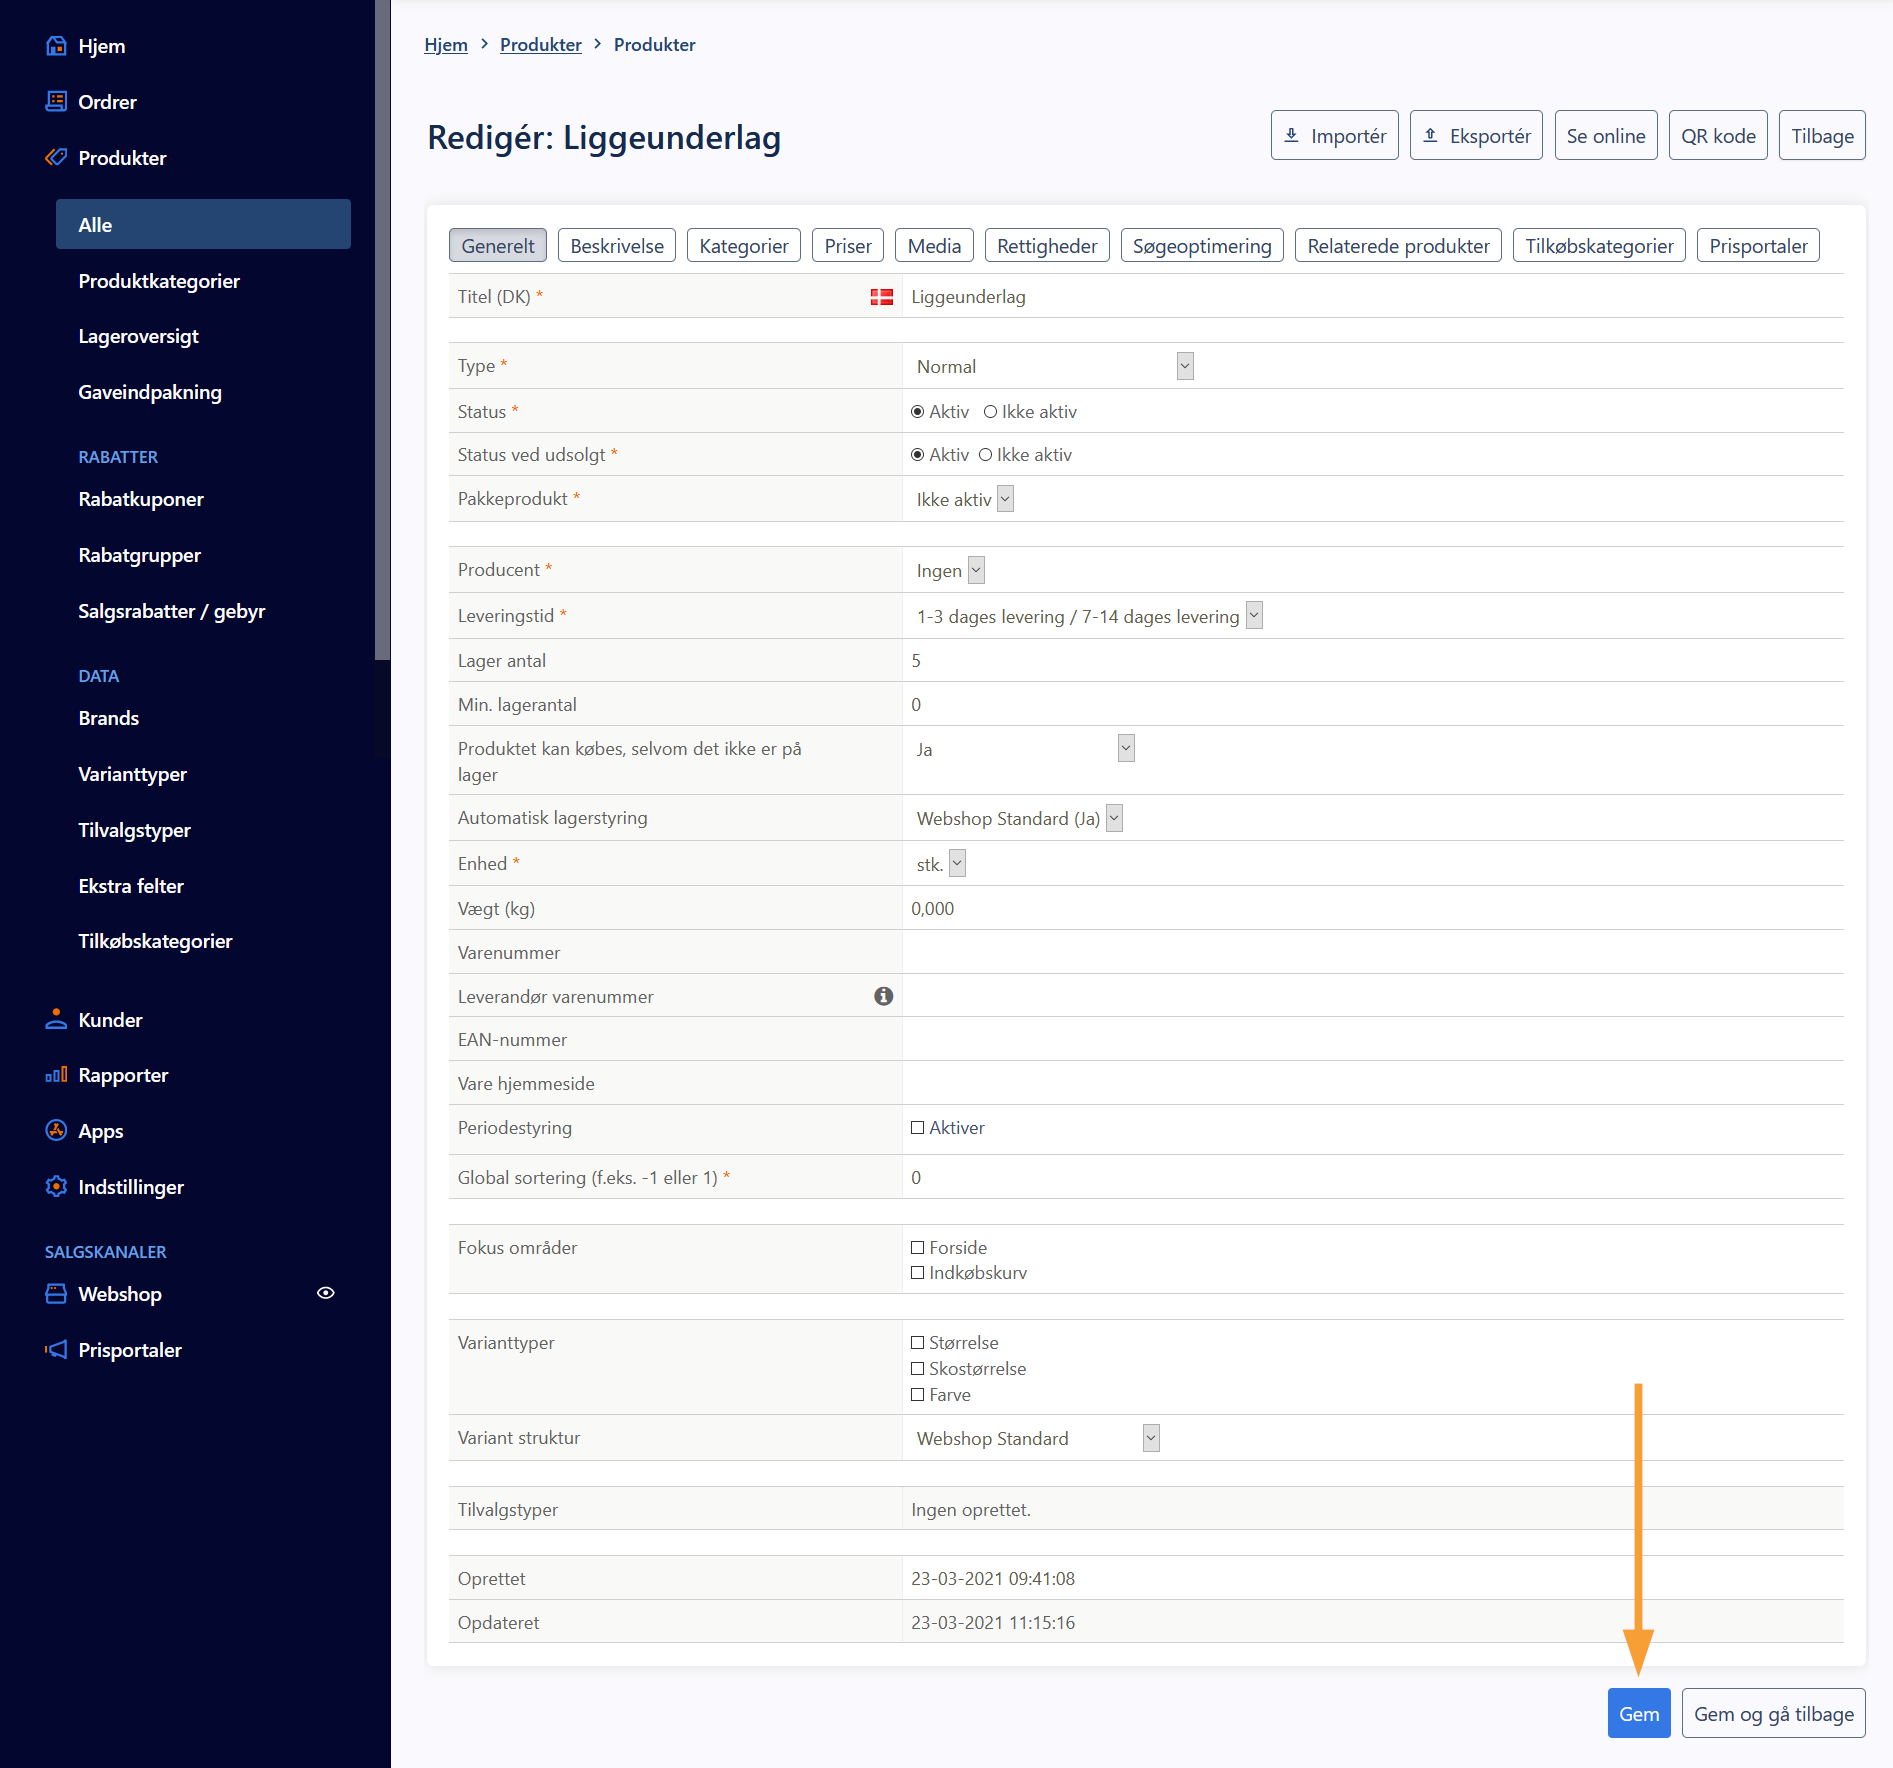
Task: Open Produktkategorier in the sidebar
Action: pos(159,281)
